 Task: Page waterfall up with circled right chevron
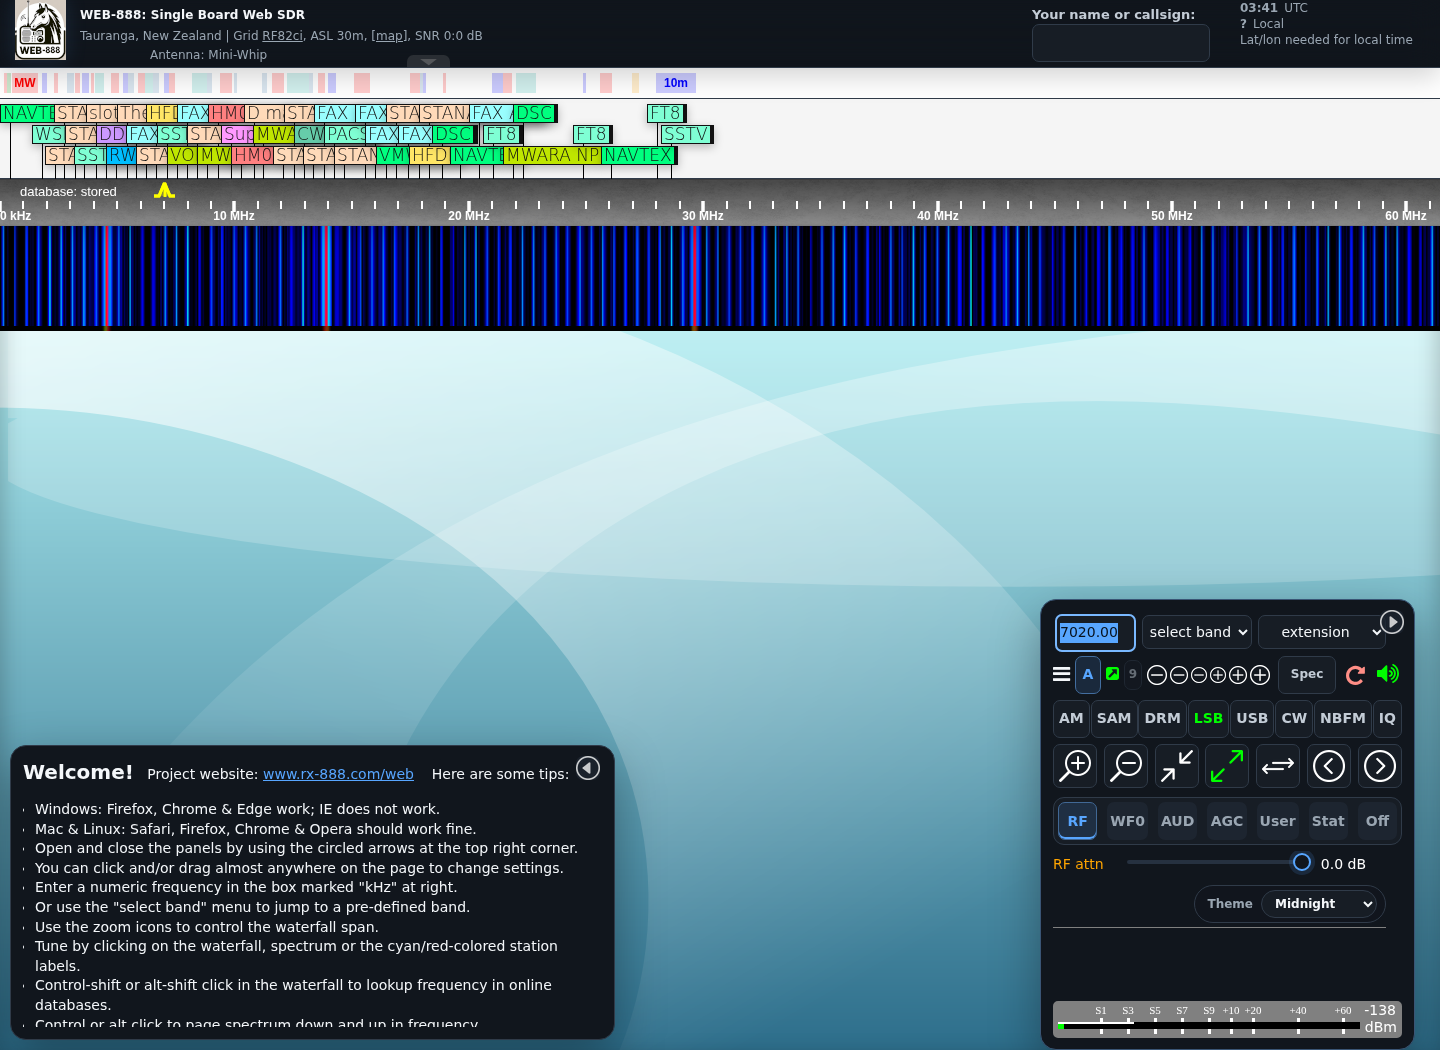tap(1380, 766)
